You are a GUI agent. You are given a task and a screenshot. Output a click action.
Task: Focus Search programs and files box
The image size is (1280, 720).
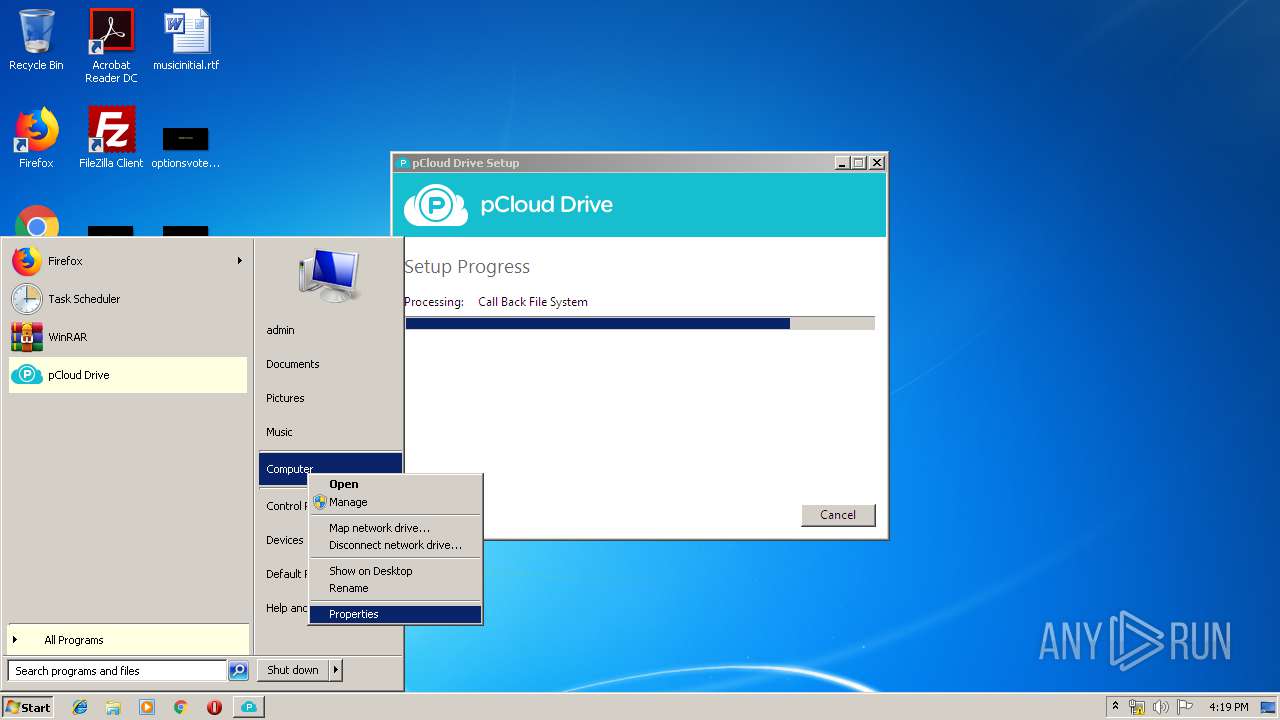tap(117, 671)
